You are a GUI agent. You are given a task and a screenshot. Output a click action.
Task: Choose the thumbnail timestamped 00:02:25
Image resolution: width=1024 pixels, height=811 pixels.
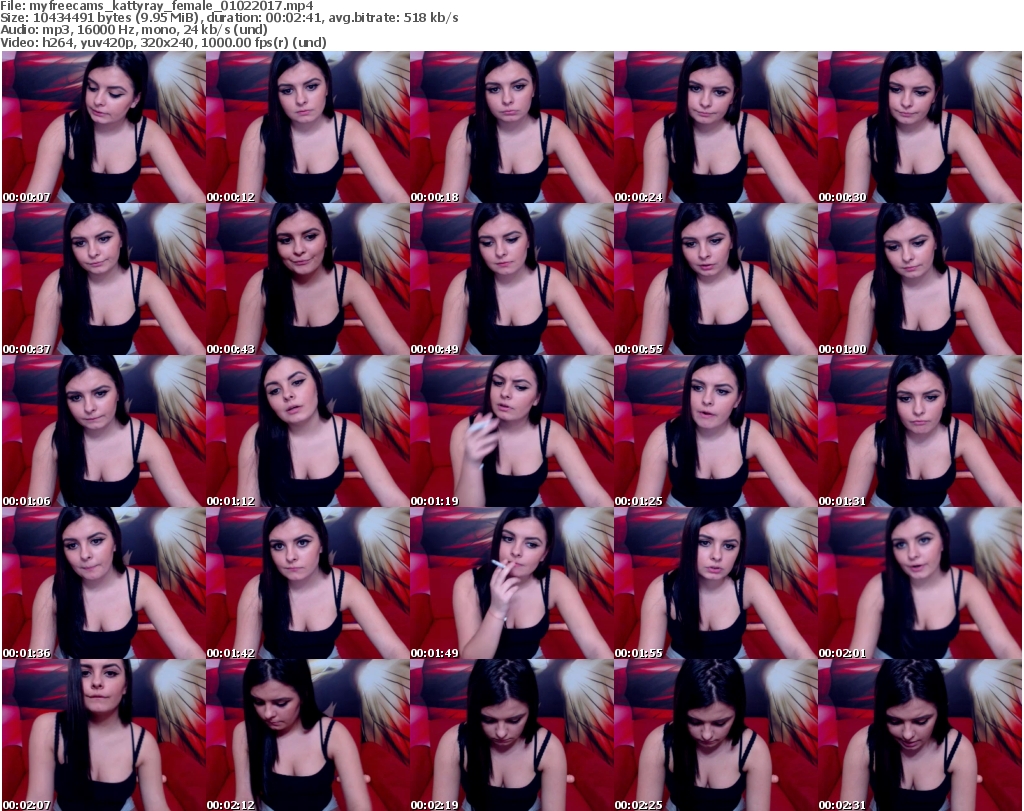pos(716,735)
